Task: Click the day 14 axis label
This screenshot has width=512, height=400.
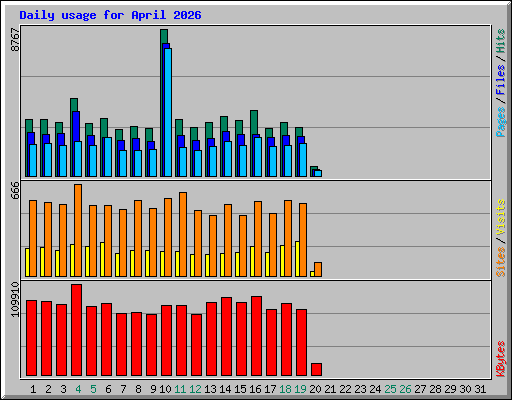Action: tap(225, 389)
